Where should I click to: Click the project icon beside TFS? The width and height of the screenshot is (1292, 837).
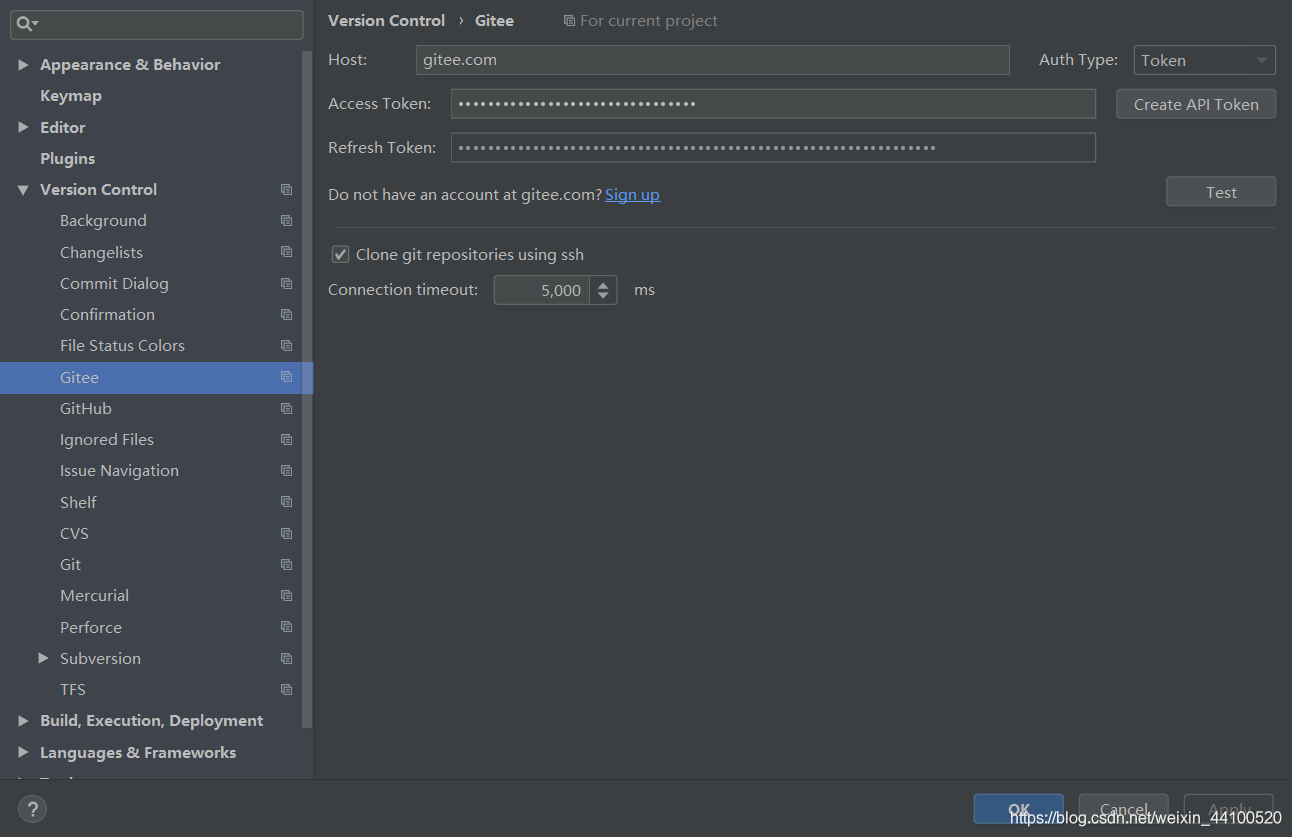coord(287,689)
